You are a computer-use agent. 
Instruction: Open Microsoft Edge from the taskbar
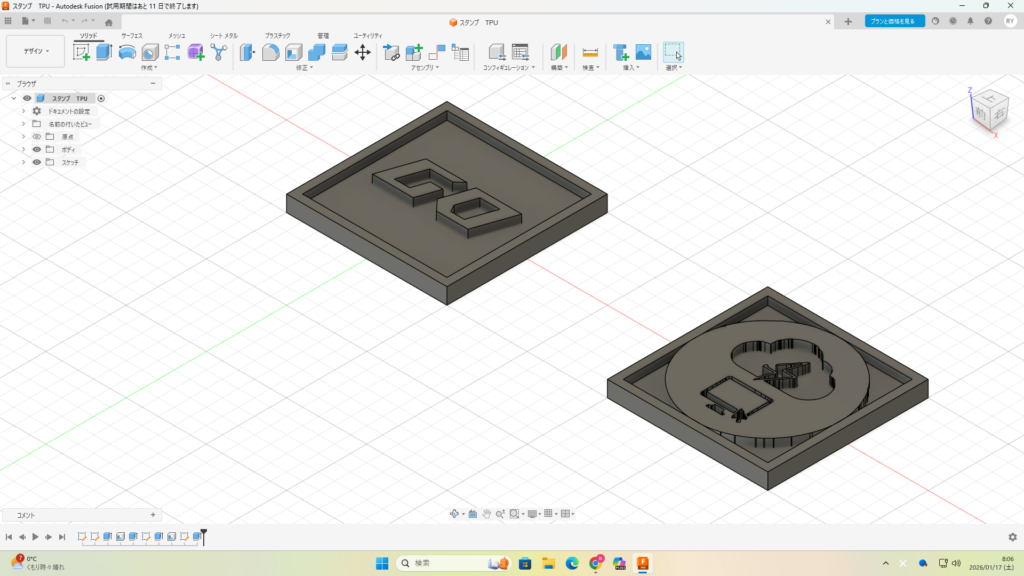point(573,564)
